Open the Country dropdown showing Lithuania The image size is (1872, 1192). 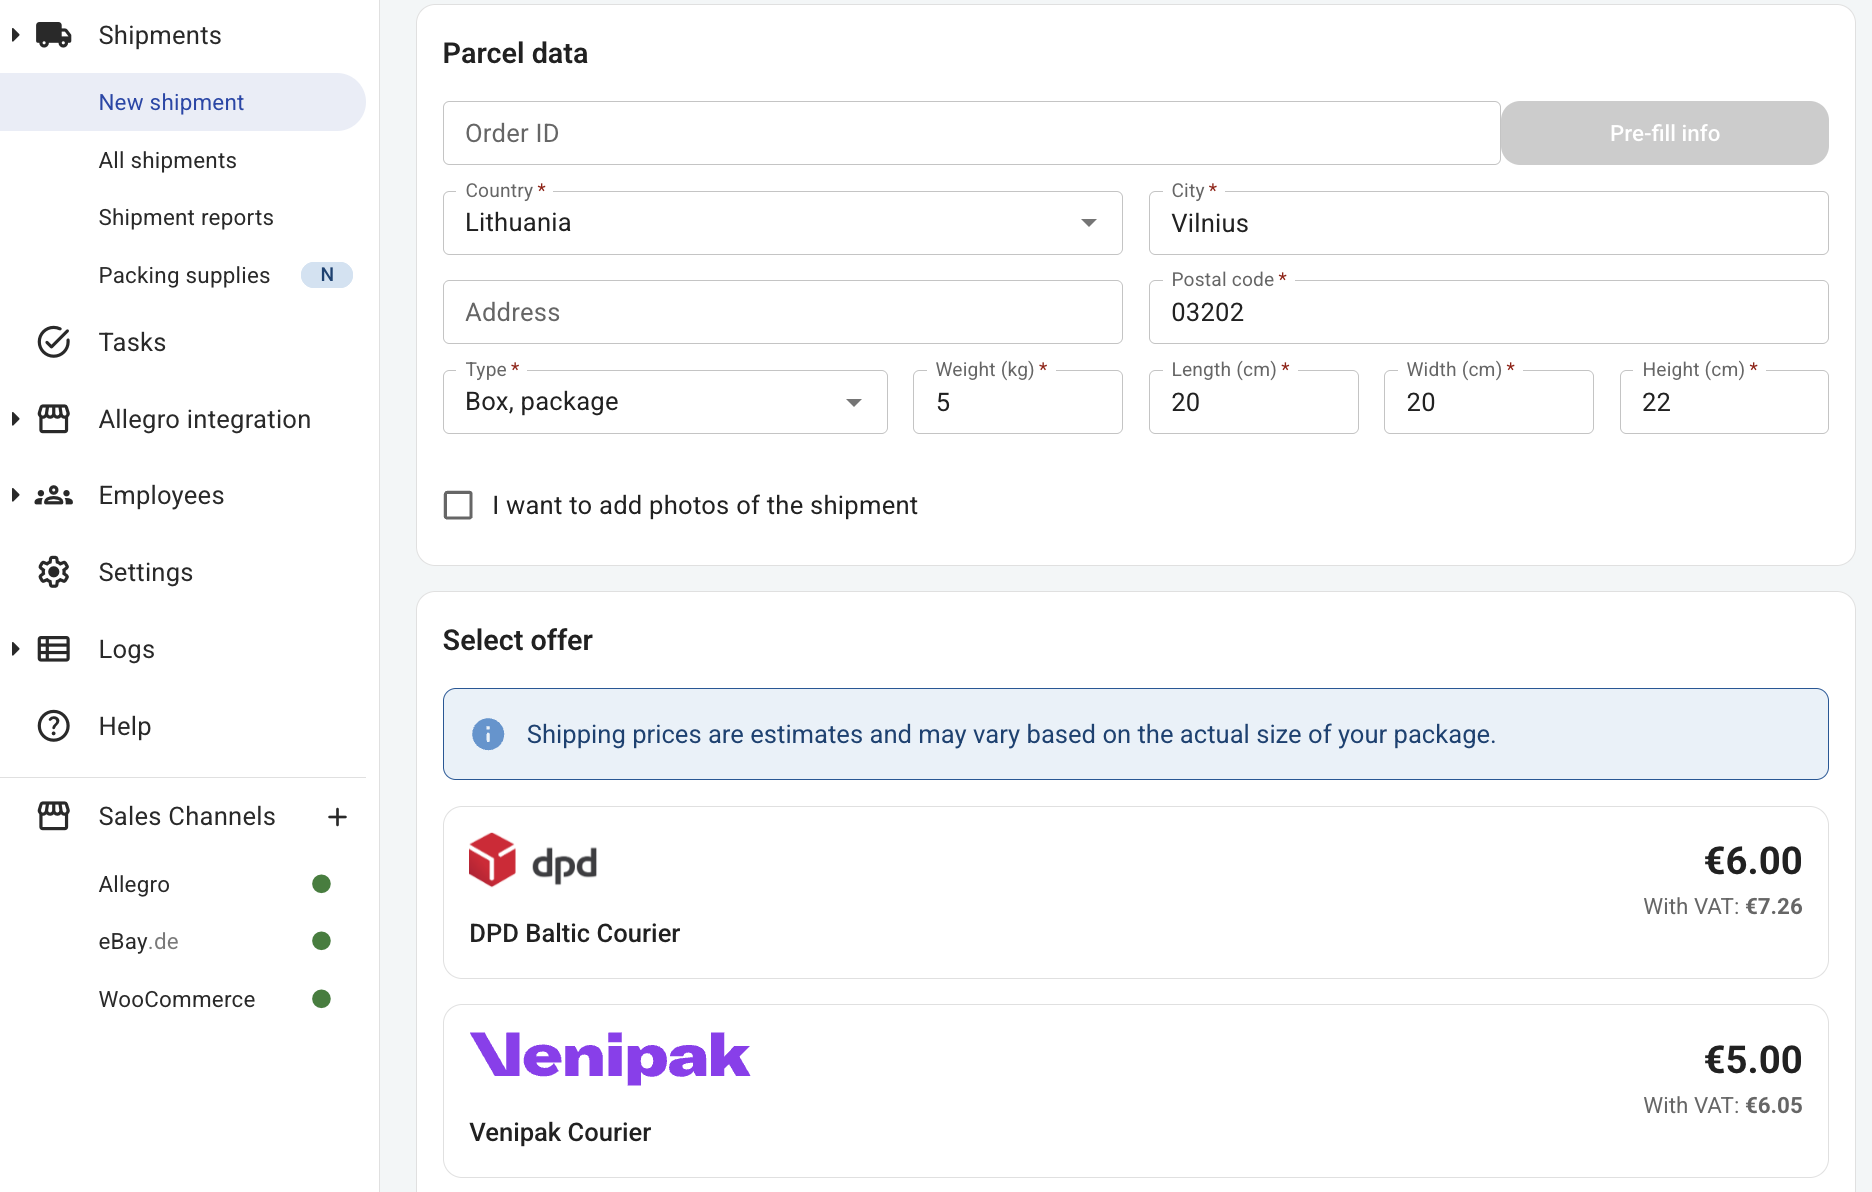point(783,223)
